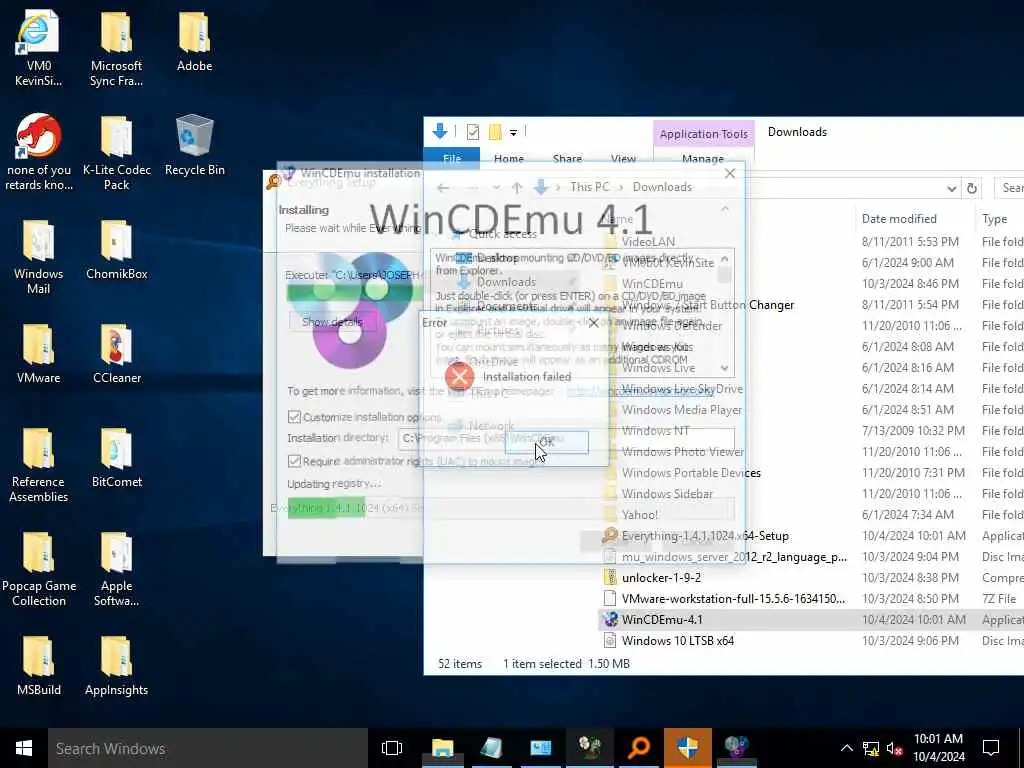Screen dimensions: 1024x768
Task: Open ChomikBox desktop folder
Action: click(x=116, y=249)
